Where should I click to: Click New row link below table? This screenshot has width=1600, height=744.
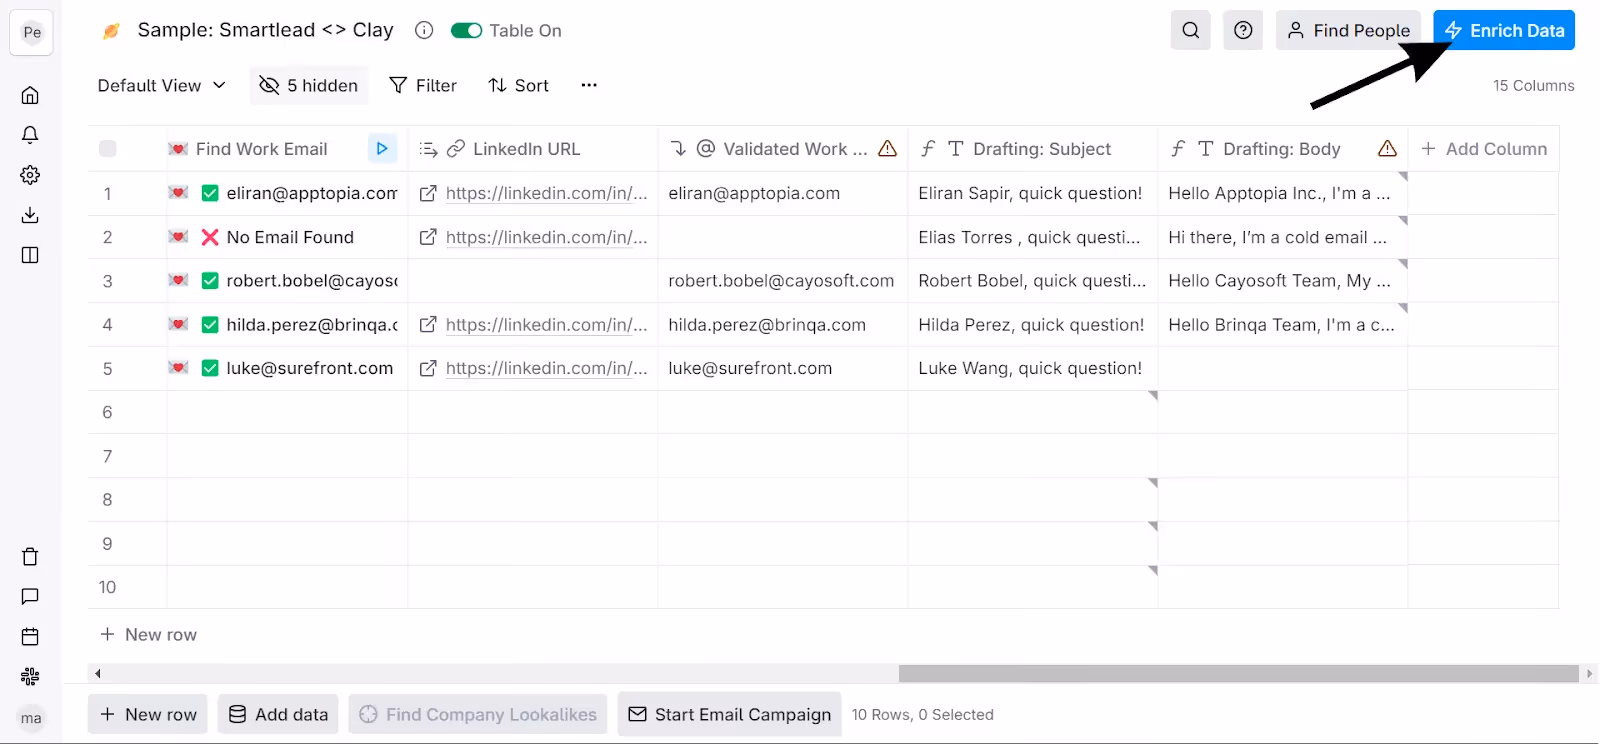click(x=149, y=635)
